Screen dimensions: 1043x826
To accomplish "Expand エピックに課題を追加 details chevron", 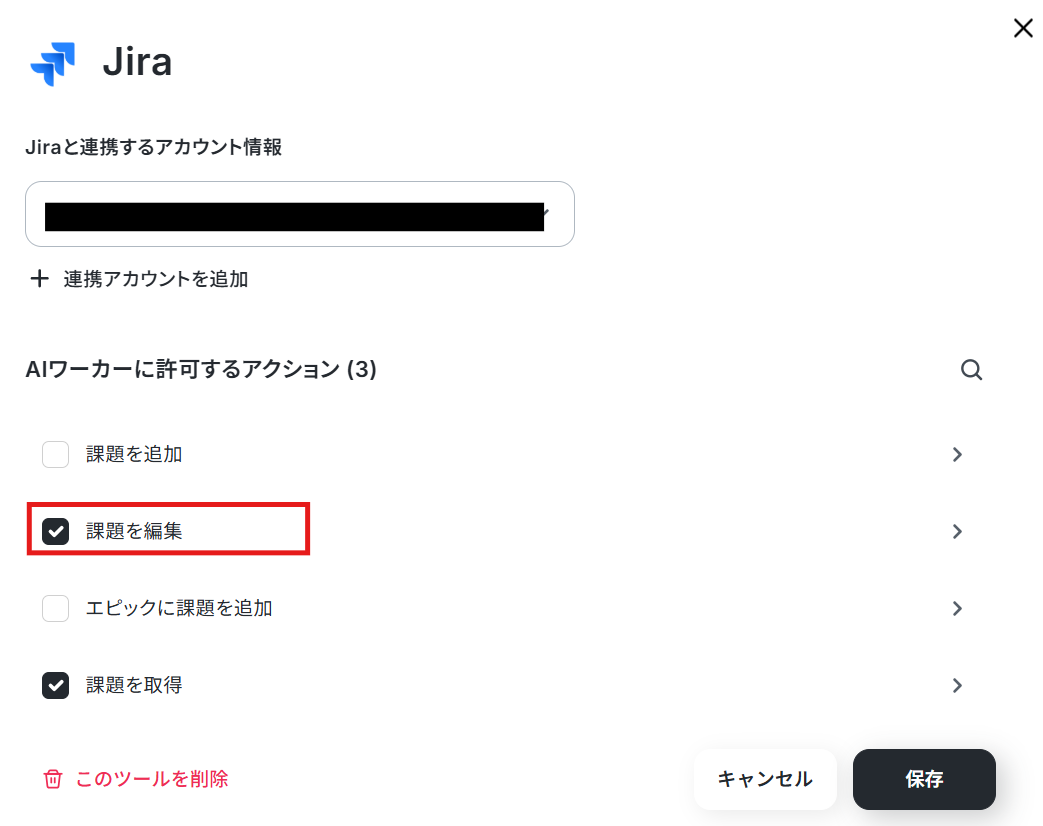I will point(957,609).
